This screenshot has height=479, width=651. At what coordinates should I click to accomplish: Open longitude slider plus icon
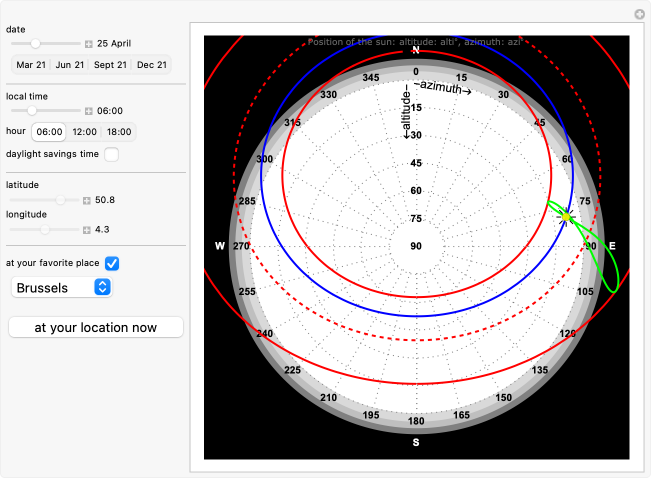(x=87, y=230)
